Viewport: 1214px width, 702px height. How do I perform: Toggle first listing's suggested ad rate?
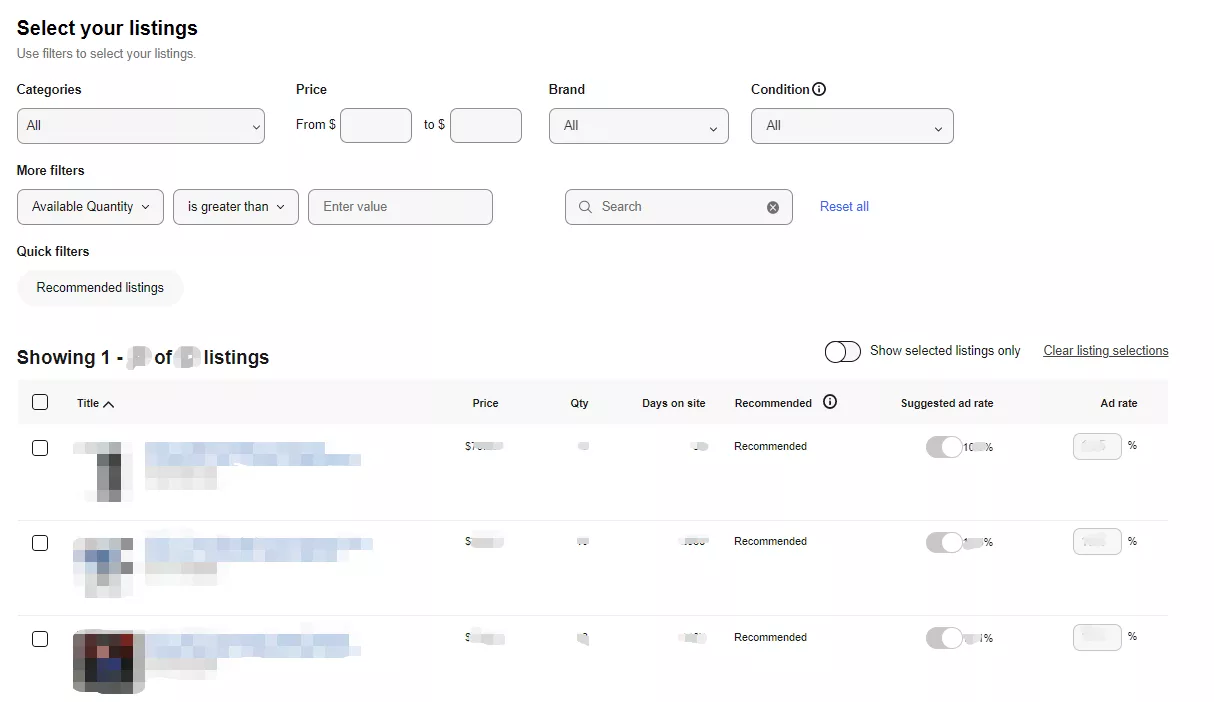943,447
